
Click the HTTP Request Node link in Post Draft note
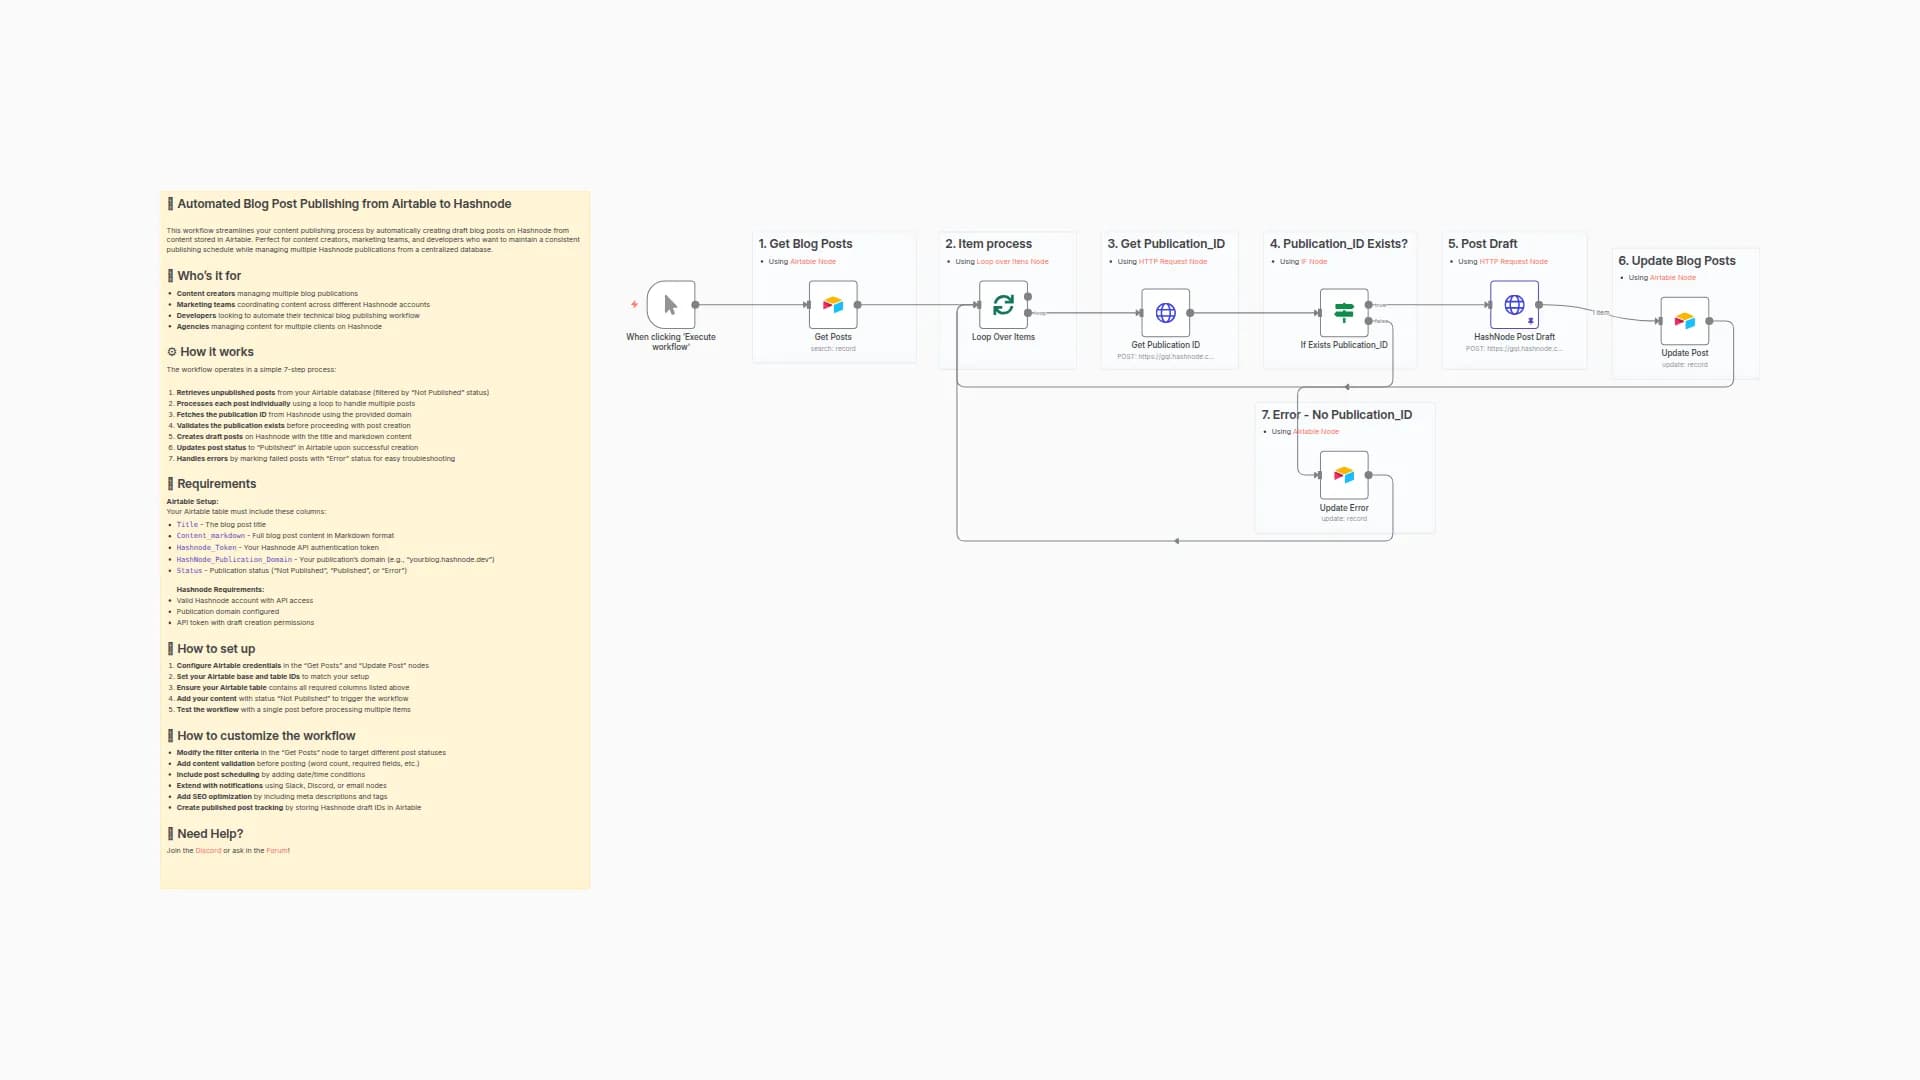click(x=1515, y=261)
